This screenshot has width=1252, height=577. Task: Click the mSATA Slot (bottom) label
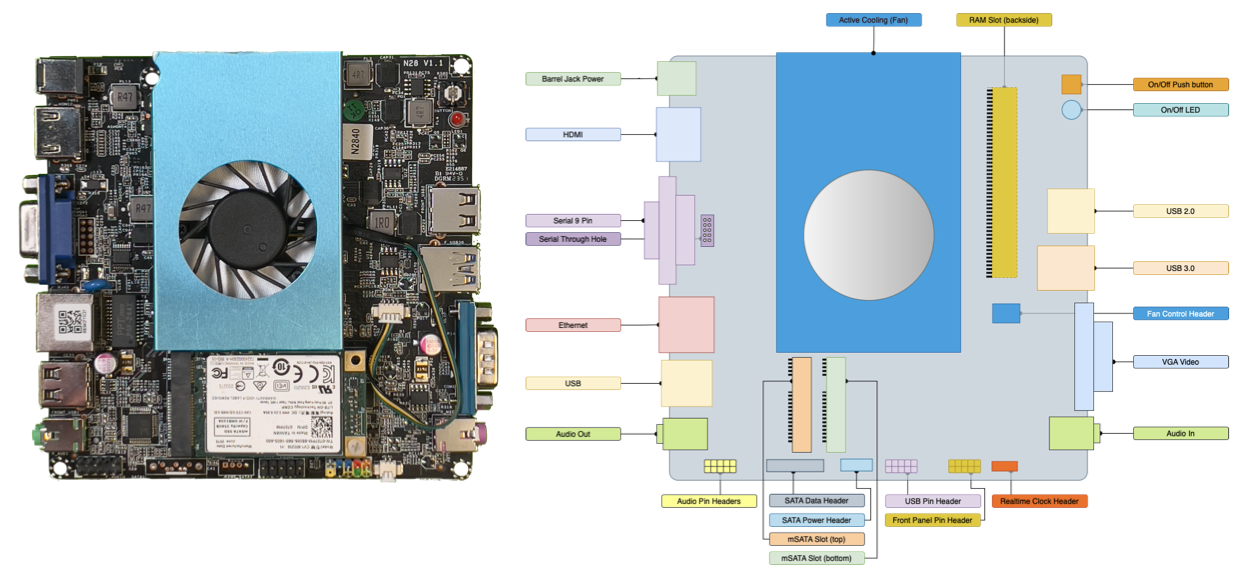coord(816,558)
